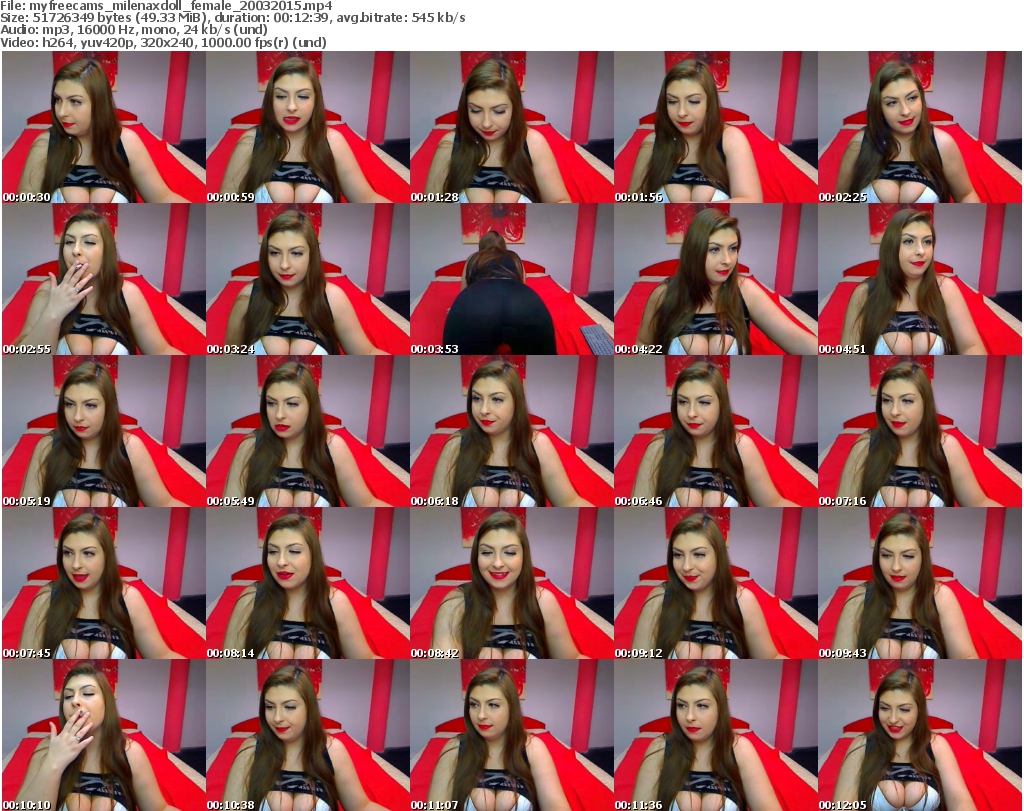Image resolution: width=1024 pixels, height=811 pixels.
Task: Choose the frame stamped 00:03:24
Action: (308, 279)
